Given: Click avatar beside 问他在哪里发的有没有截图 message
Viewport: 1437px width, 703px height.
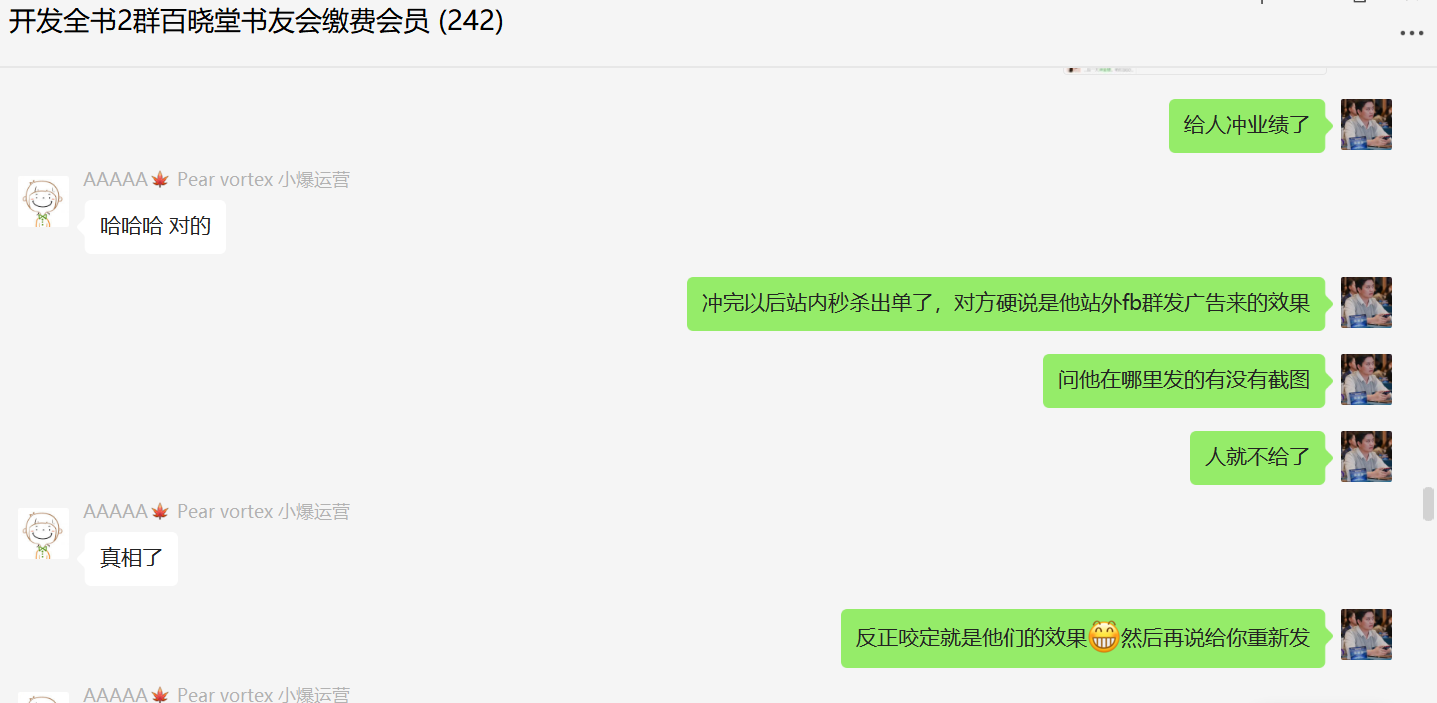Looking at the screenshot, I should (x=1366, y=380).
